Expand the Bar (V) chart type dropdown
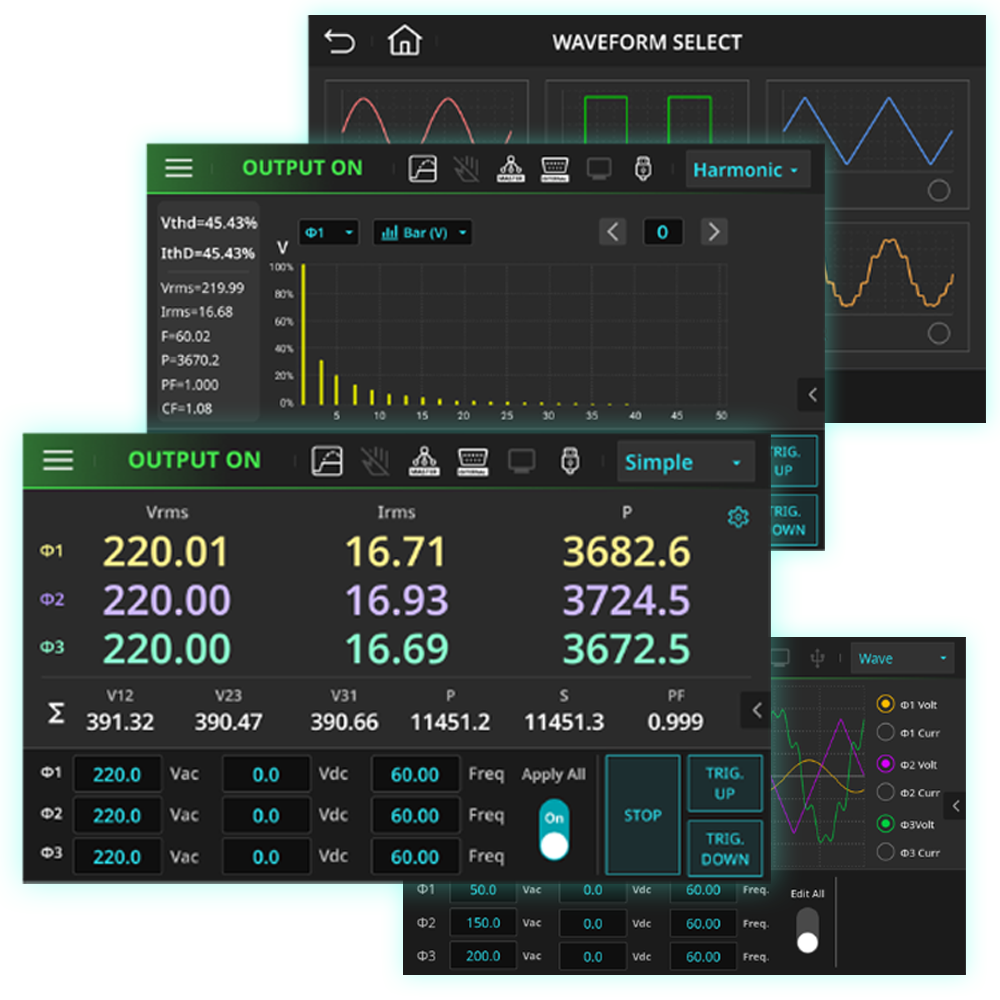Image resolution: width=1000 pixels, height=1000 pixels. click(421, 233)
